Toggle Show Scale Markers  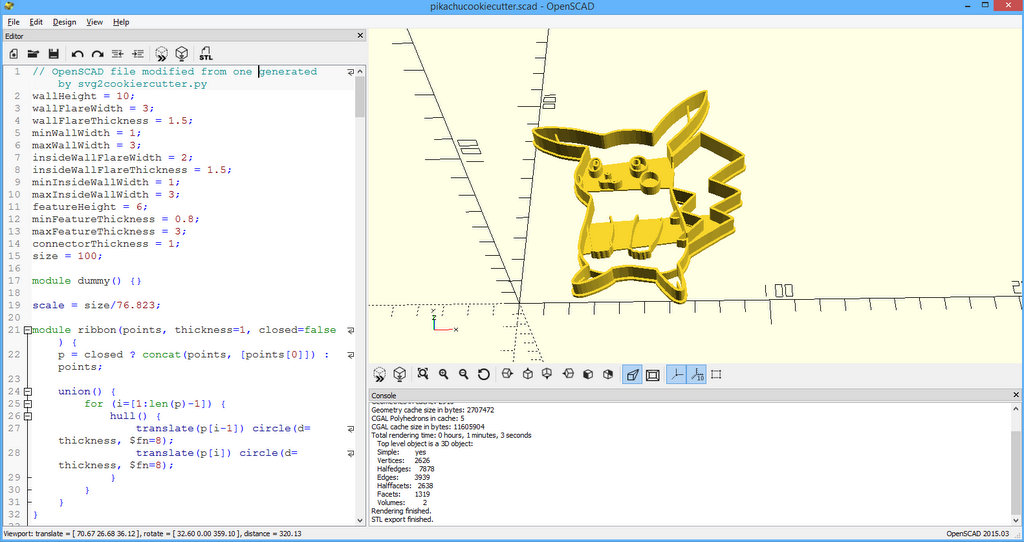[697, 375]
